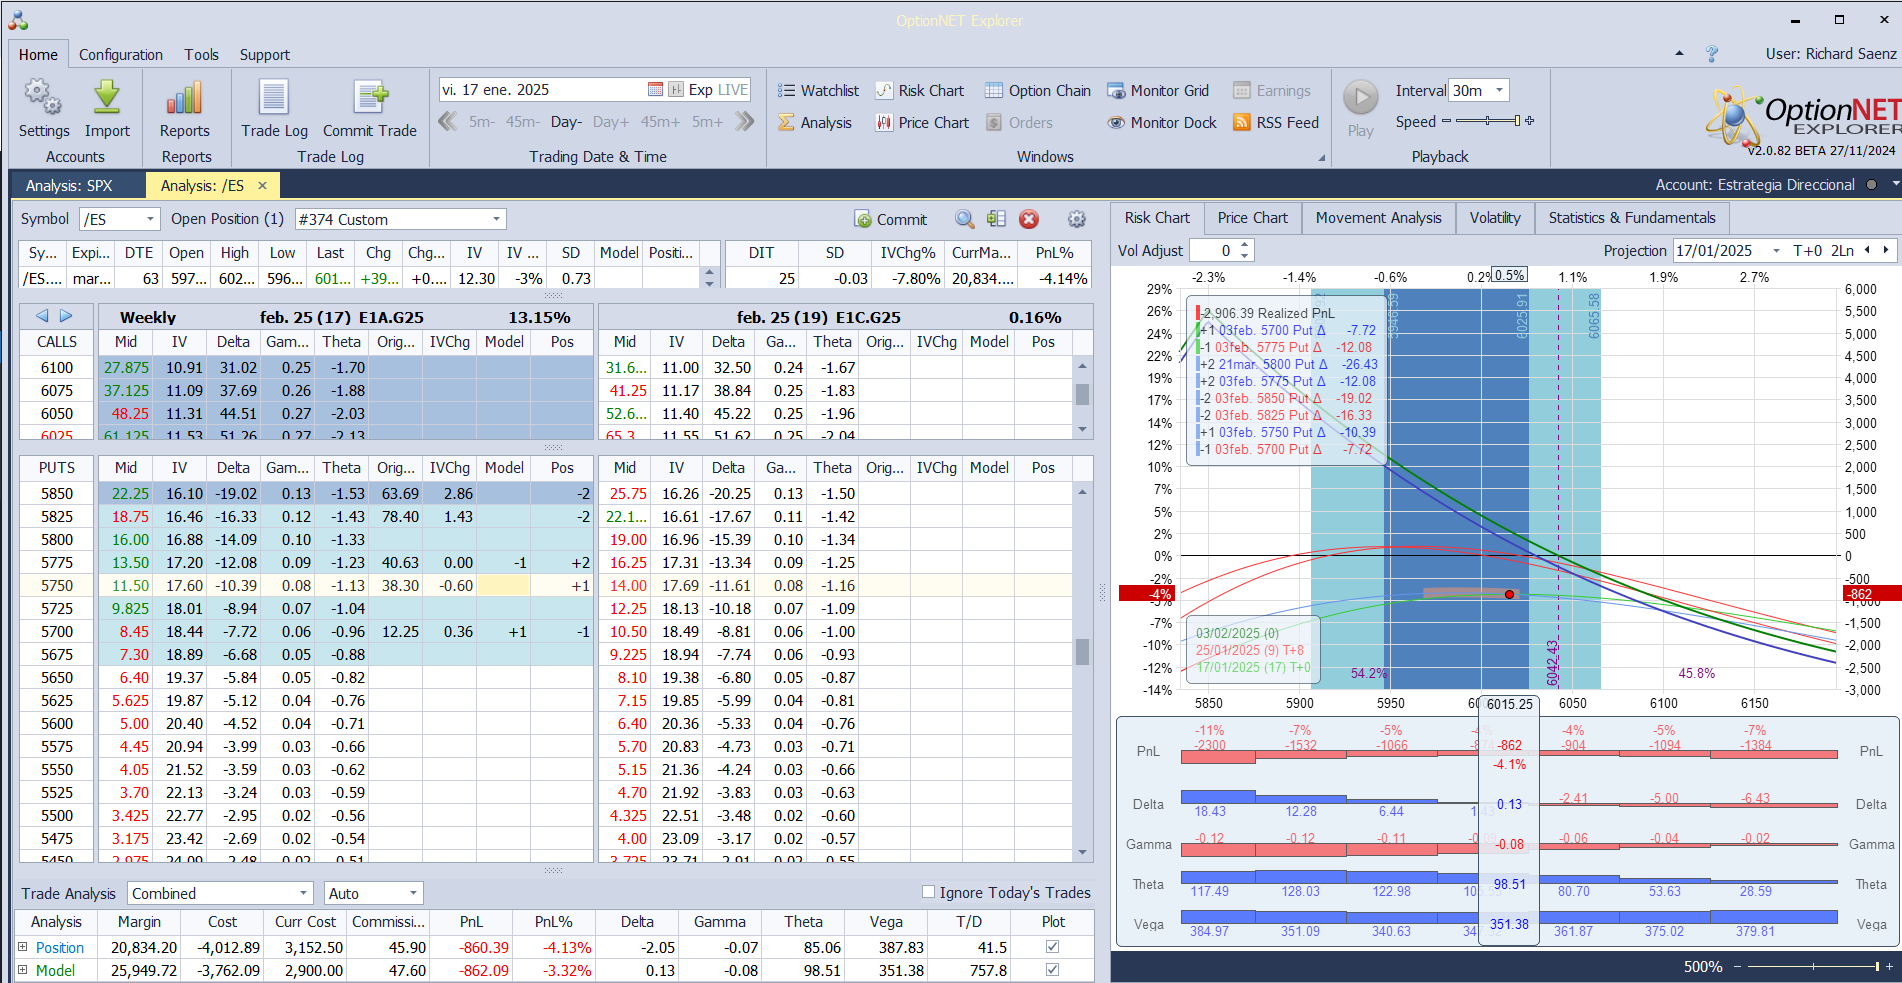
Task: Expand the Model analysis row
Action: tap(23, 969)
